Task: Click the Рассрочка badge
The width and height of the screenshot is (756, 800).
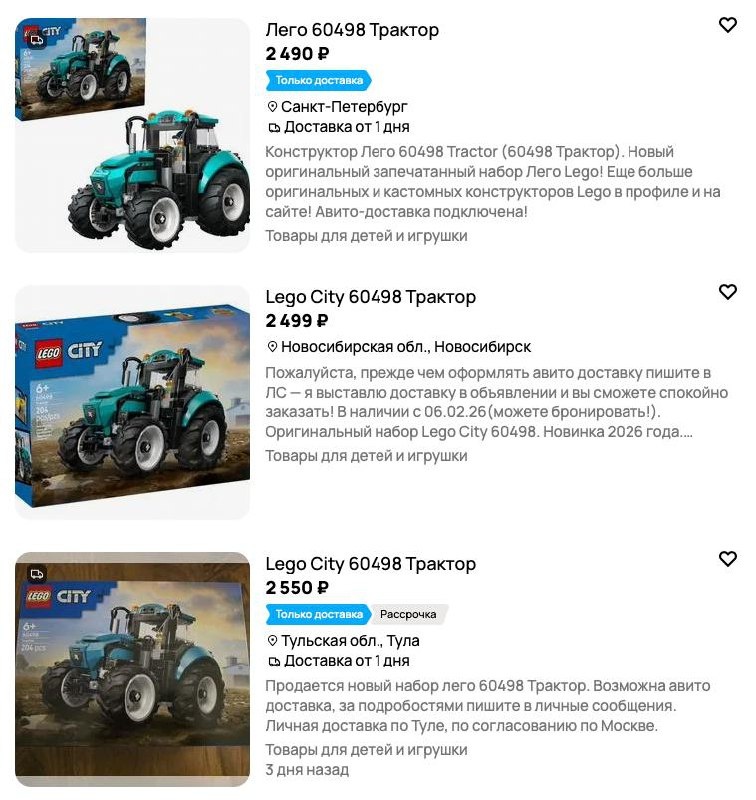Action: (x=408, y=614)
